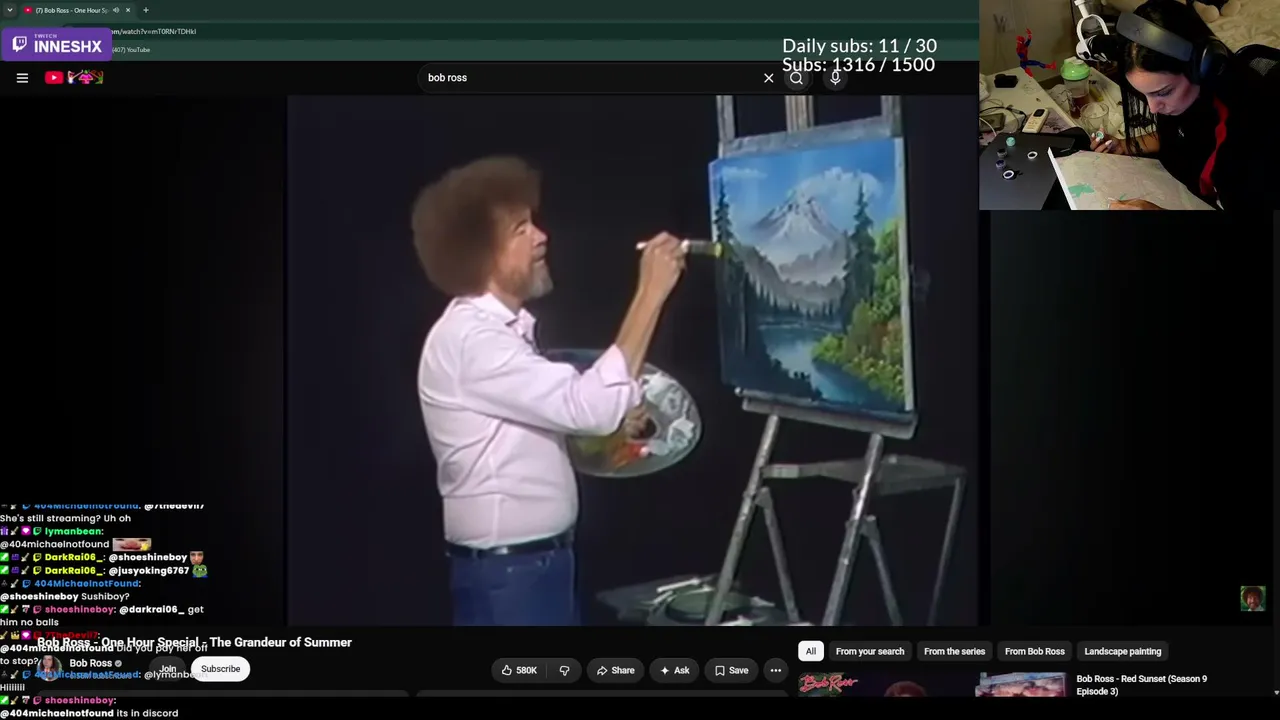
Task: Focus the 'bob ross' search field
Action: point(590,78)
